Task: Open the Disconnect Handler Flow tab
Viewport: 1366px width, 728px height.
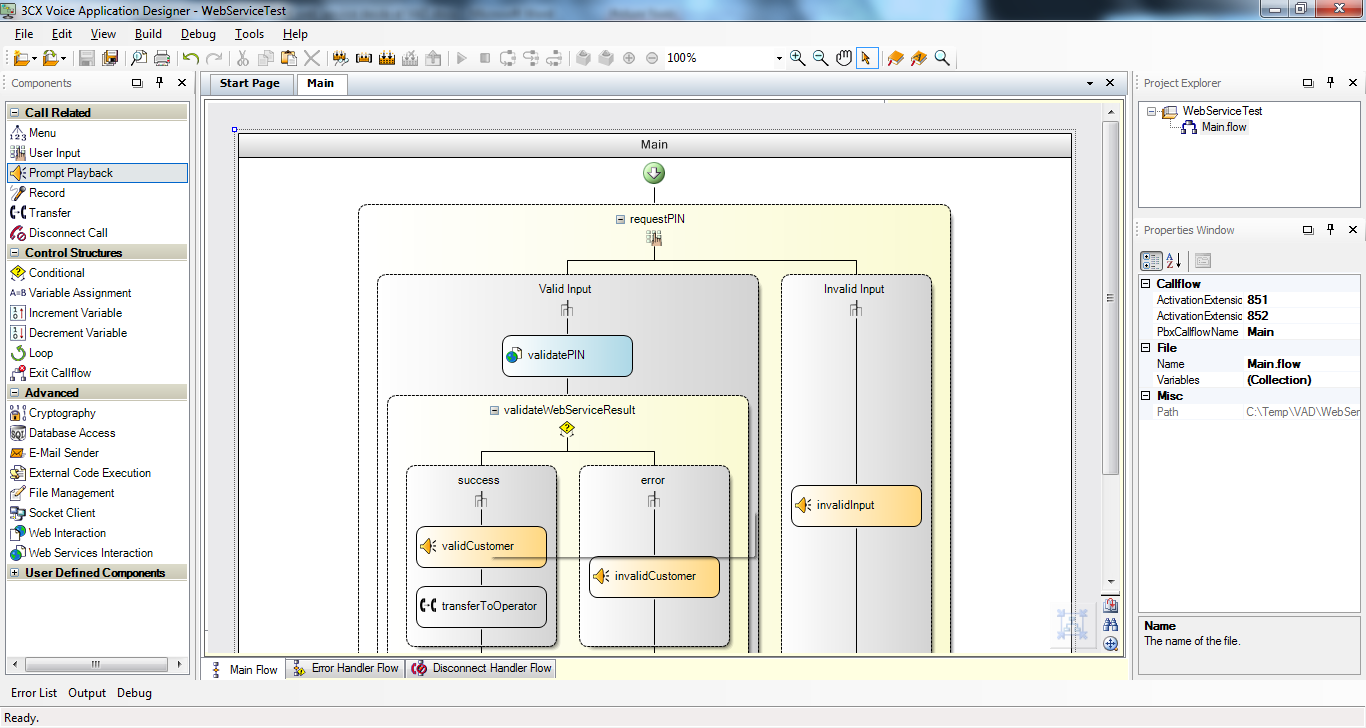Action: pyautogui.click(x=483, y=668)
